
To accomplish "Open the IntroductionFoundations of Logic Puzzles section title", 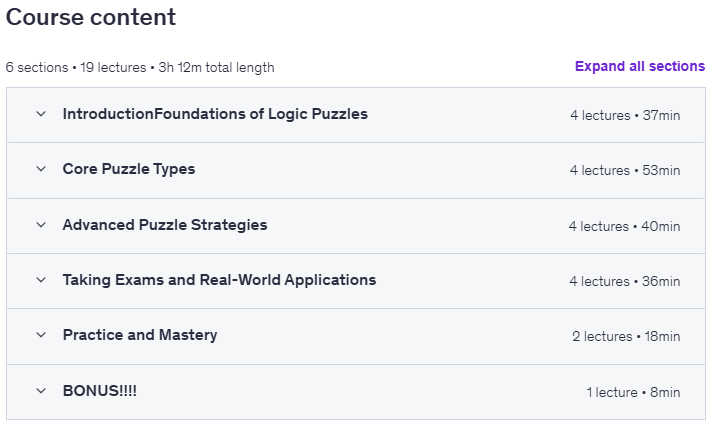I will [x=215, y=114].
